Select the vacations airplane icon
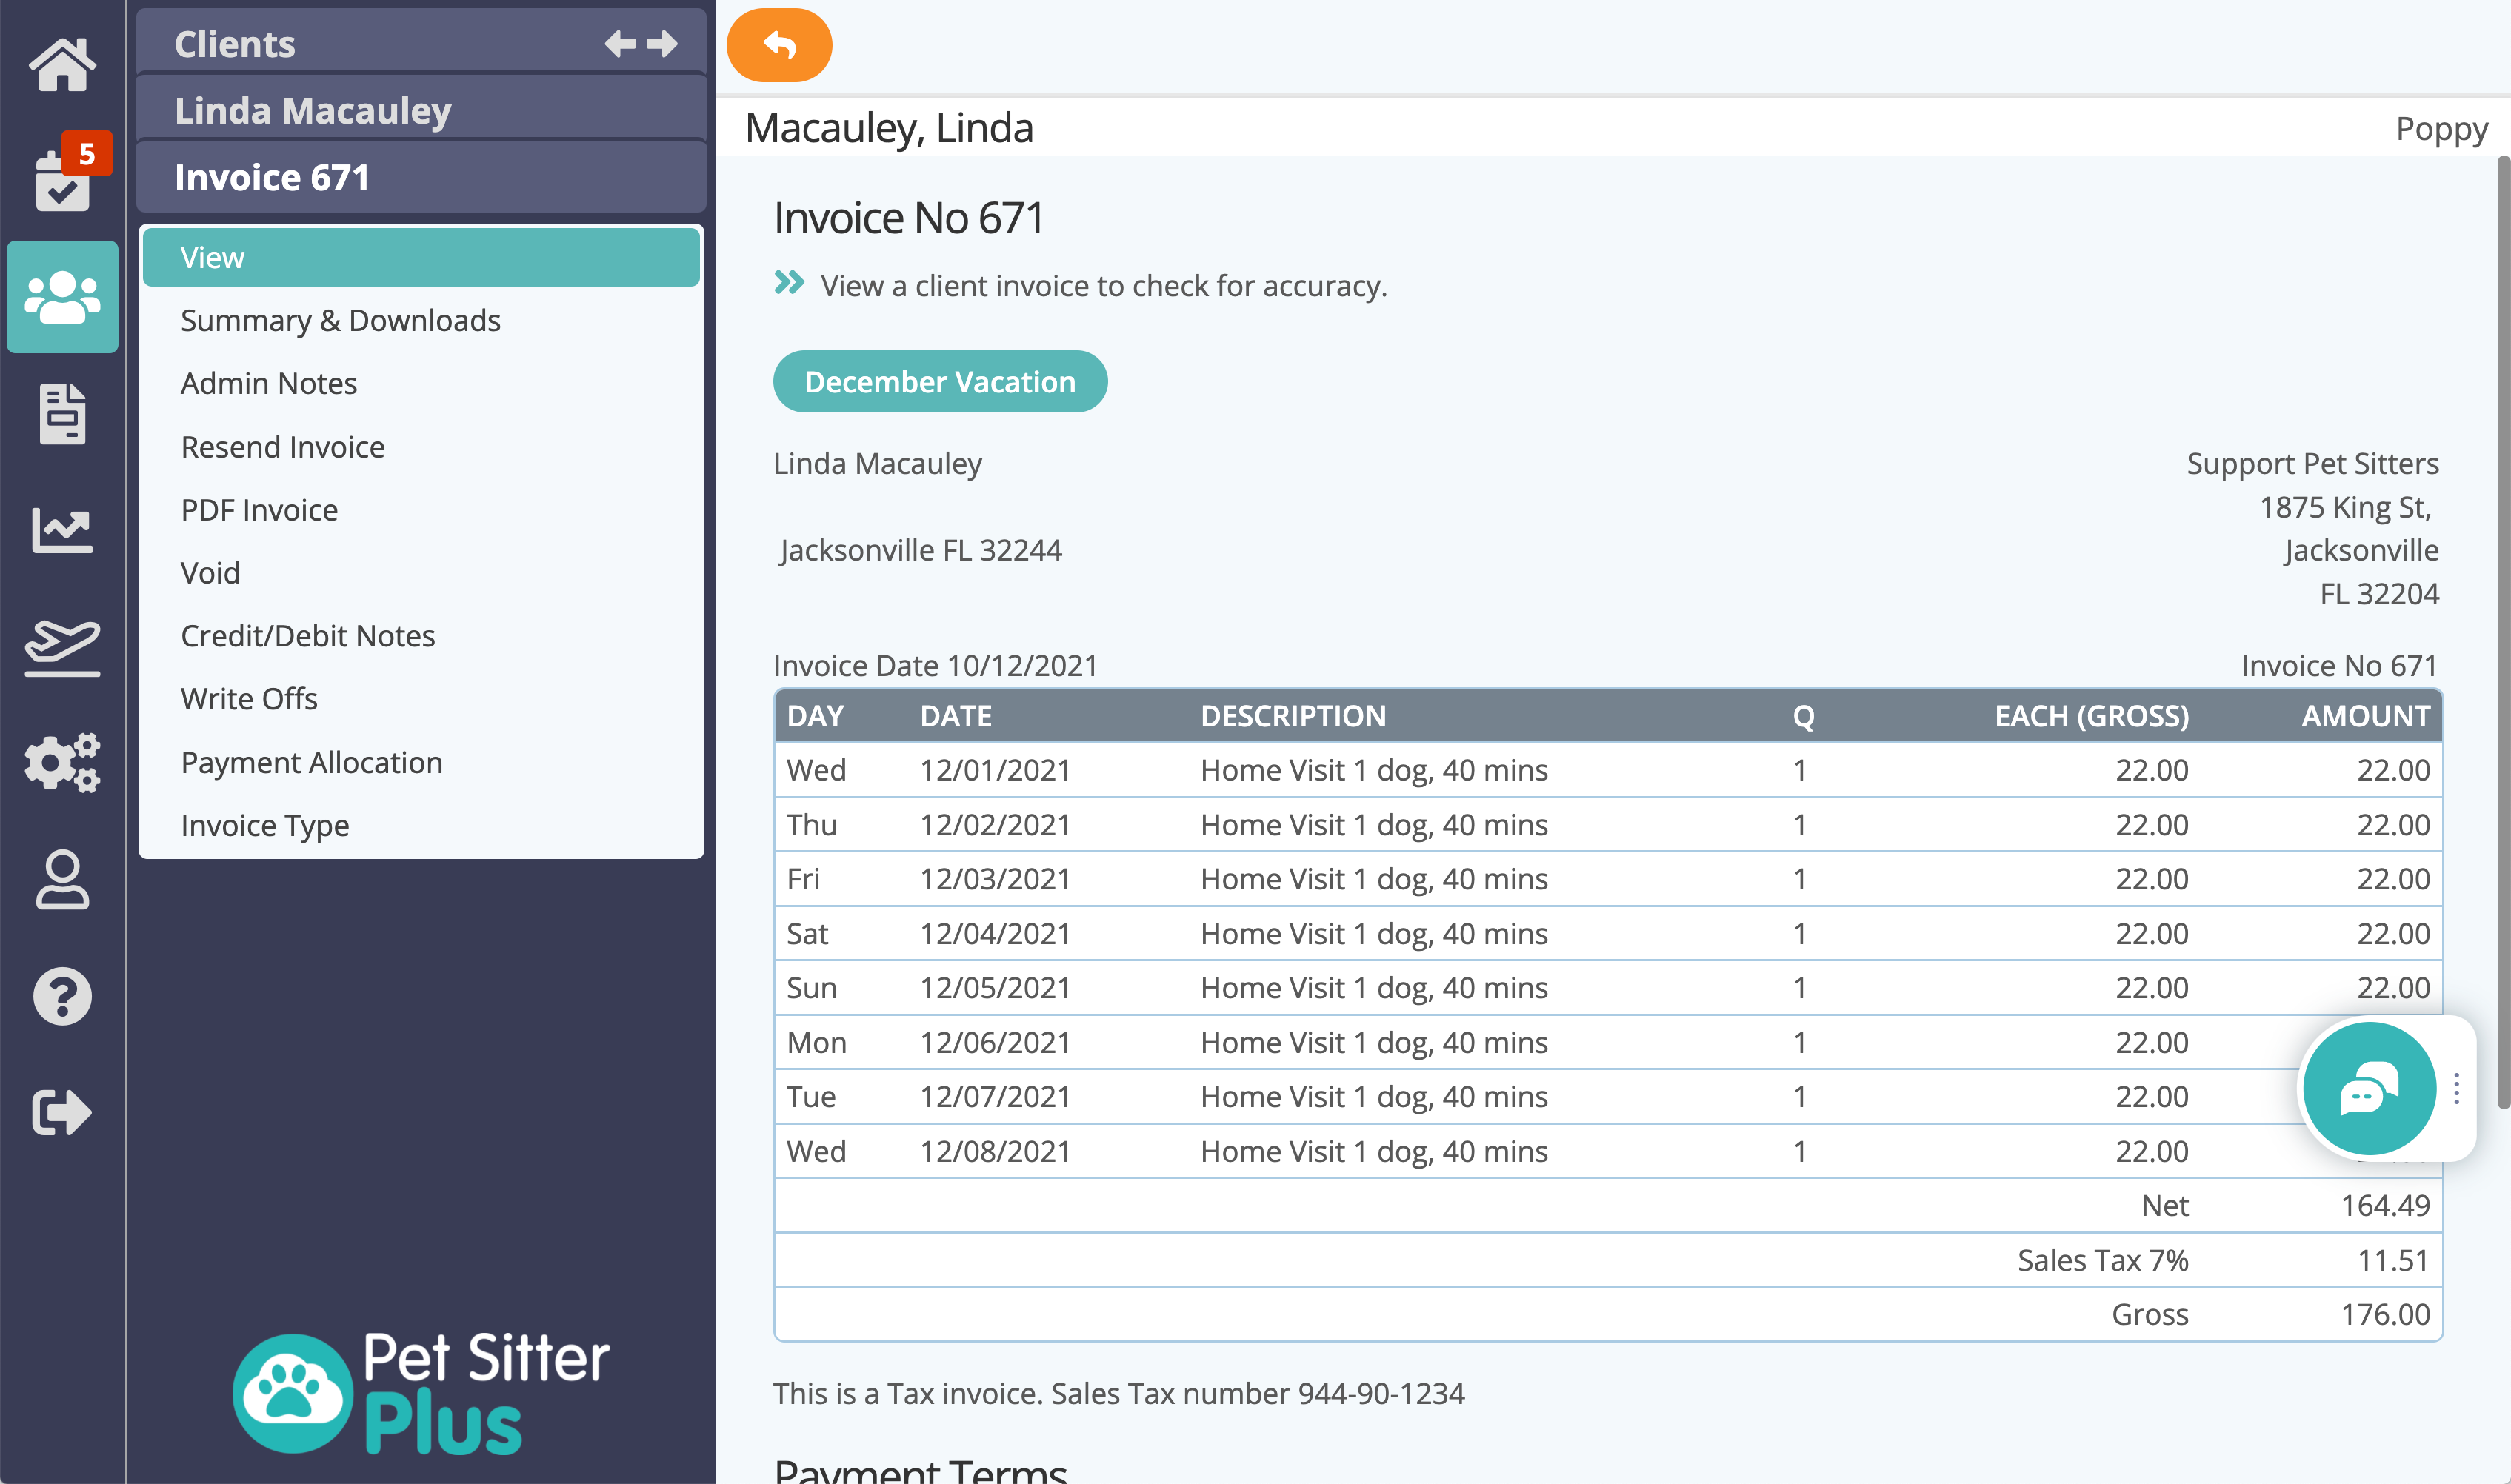Screen dimensions: 2511x1484 click(62, 645)
